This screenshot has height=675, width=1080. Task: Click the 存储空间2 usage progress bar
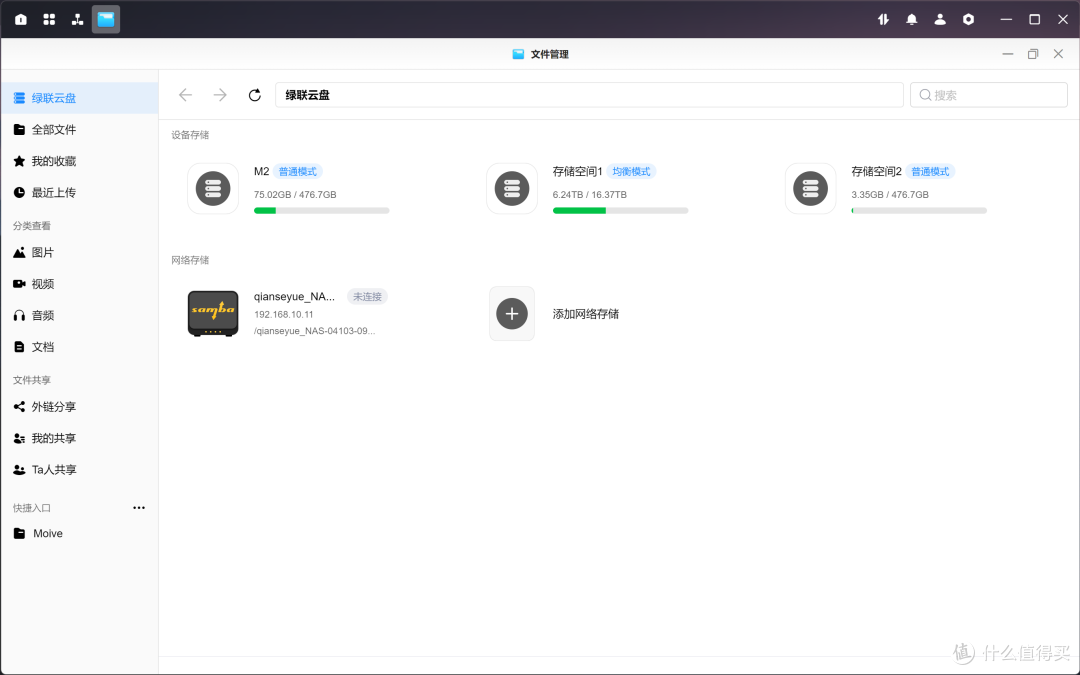[x=919, y=211]
